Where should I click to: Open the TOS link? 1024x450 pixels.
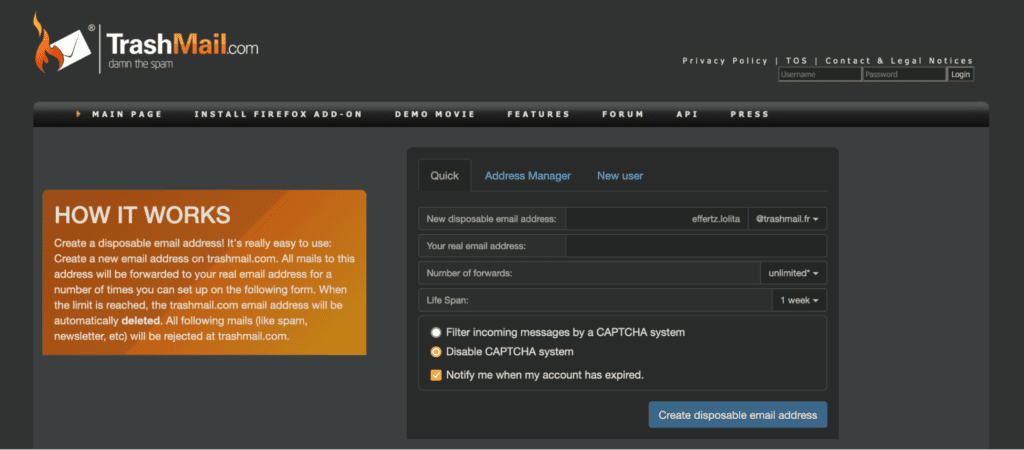797,61
